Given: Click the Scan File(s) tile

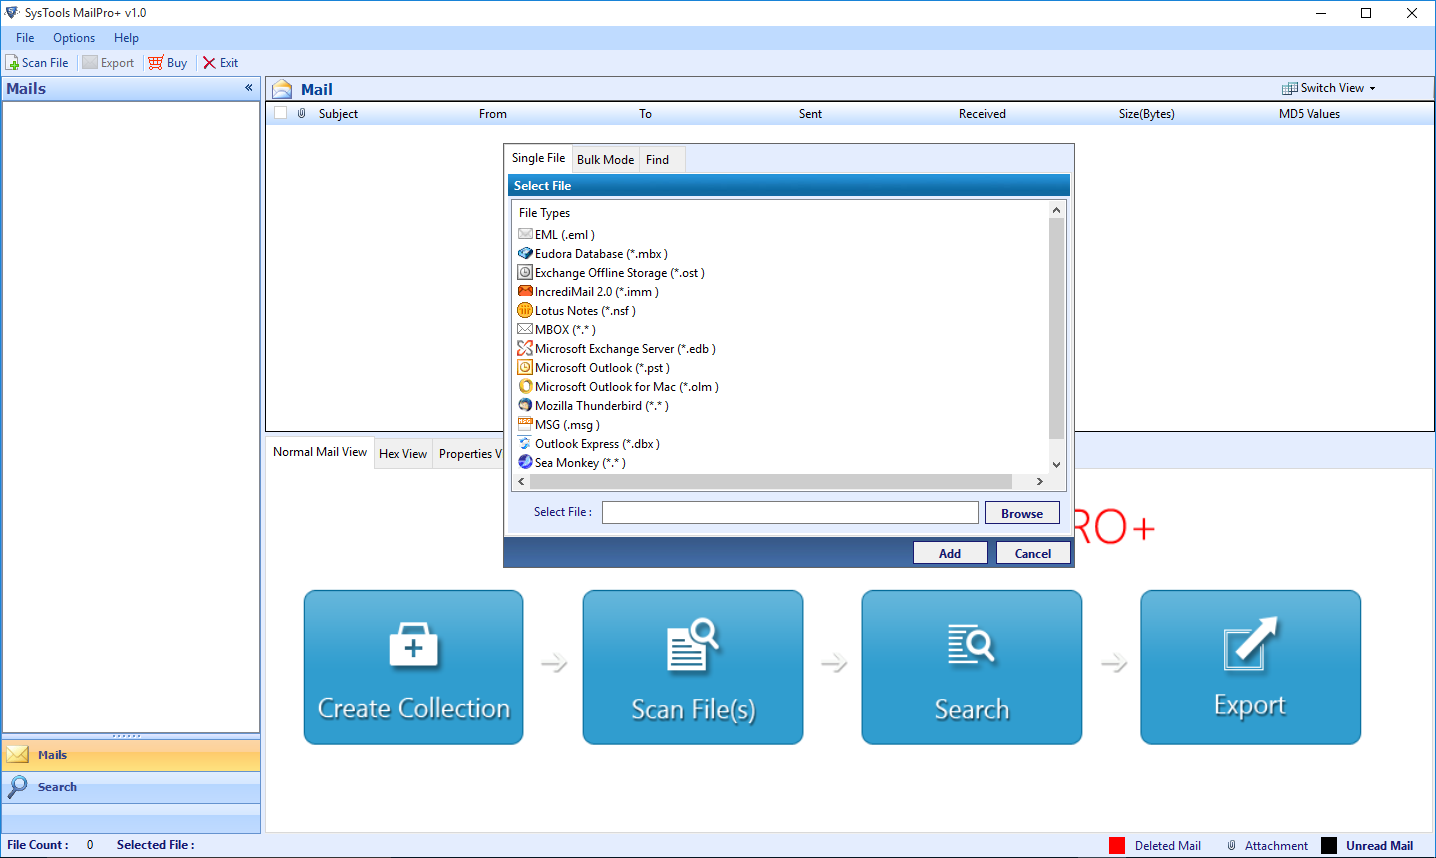Looking at the screenshot, I should pyautogui.click(x=693, y=667).
